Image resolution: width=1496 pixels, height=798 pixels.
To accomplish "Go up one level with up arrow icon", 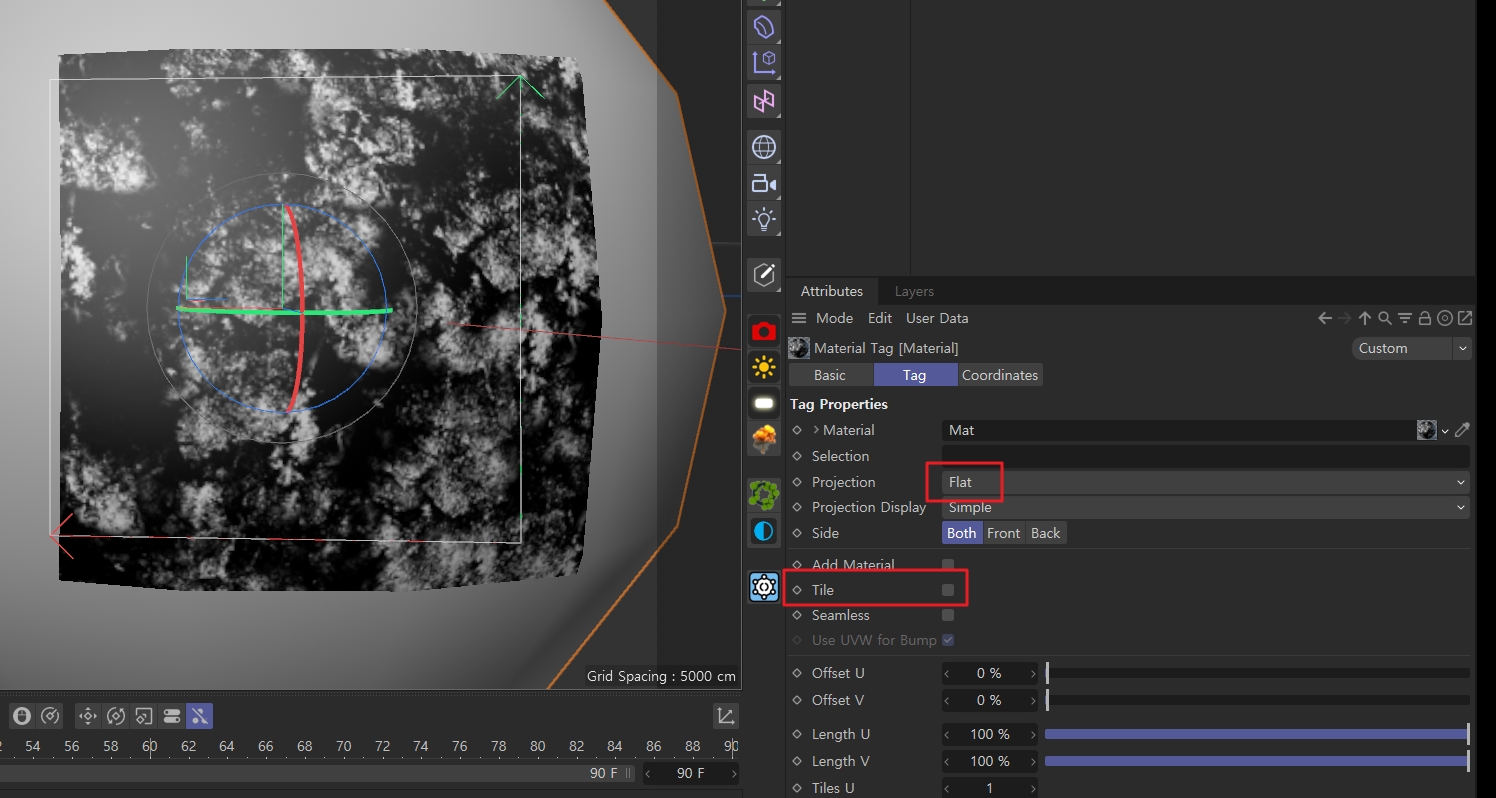I will [x=1365, y=318].
